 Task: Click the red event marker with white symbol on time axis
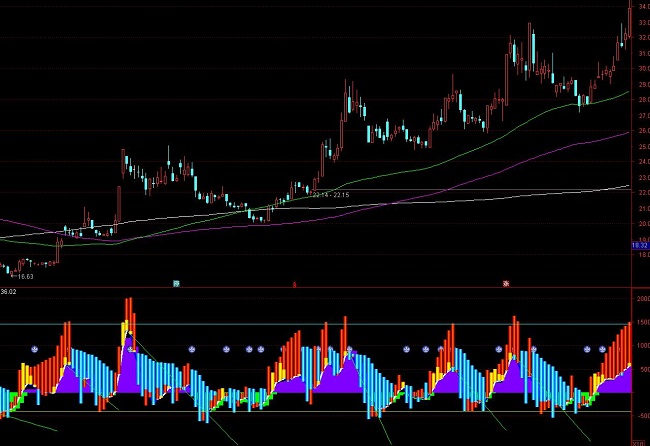(506, 283)
